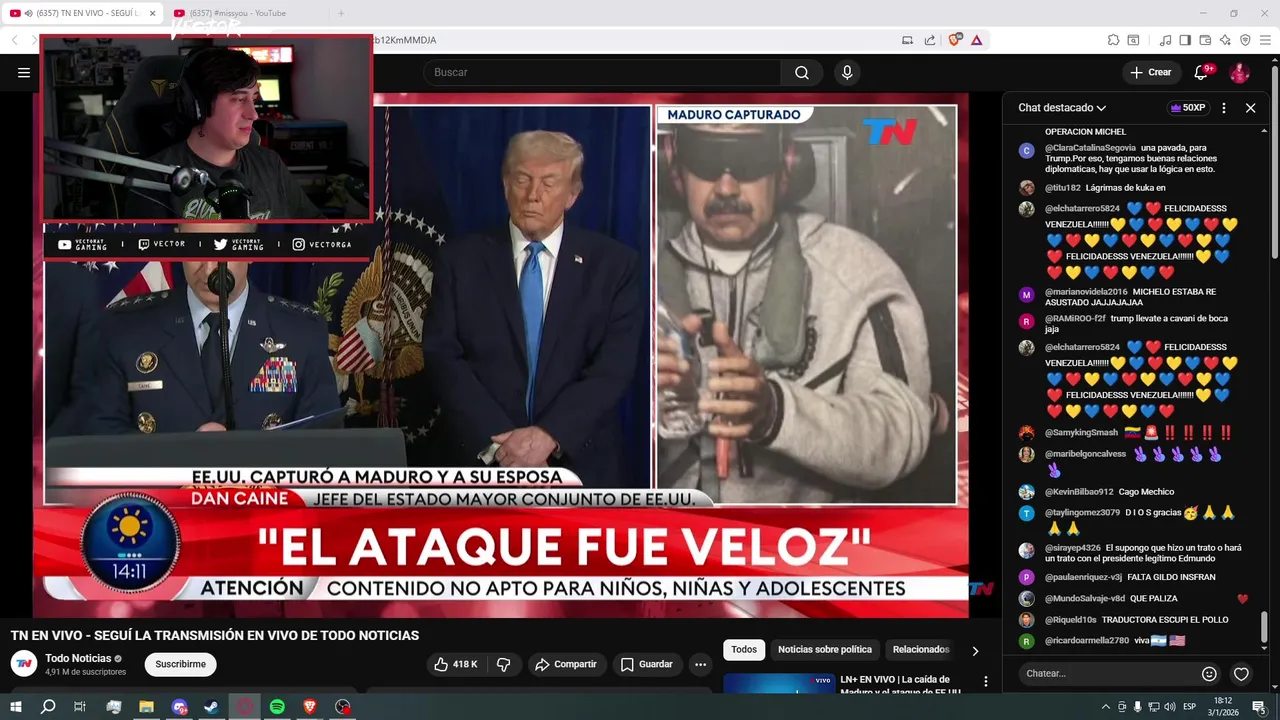
Task: Open Spotify from the taskbar
Action: click(x=277, y=707)
